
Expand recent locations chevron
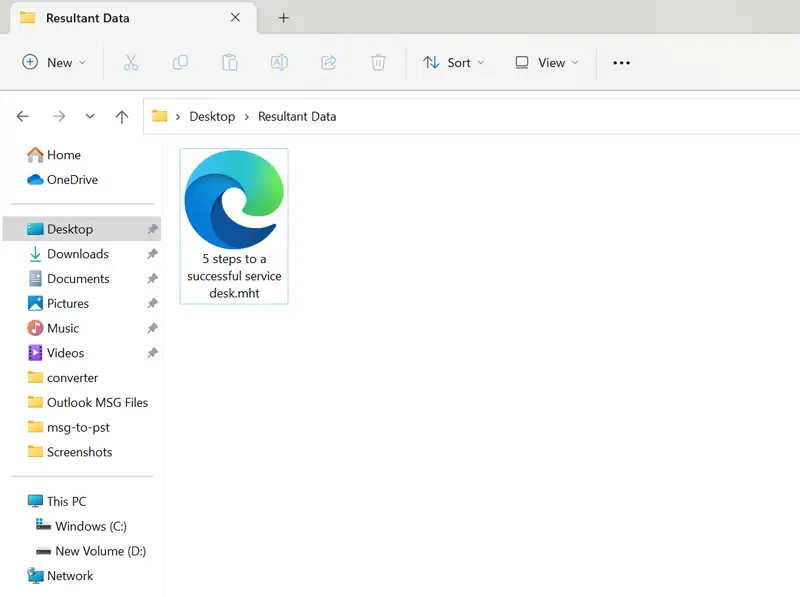point(90,117)
